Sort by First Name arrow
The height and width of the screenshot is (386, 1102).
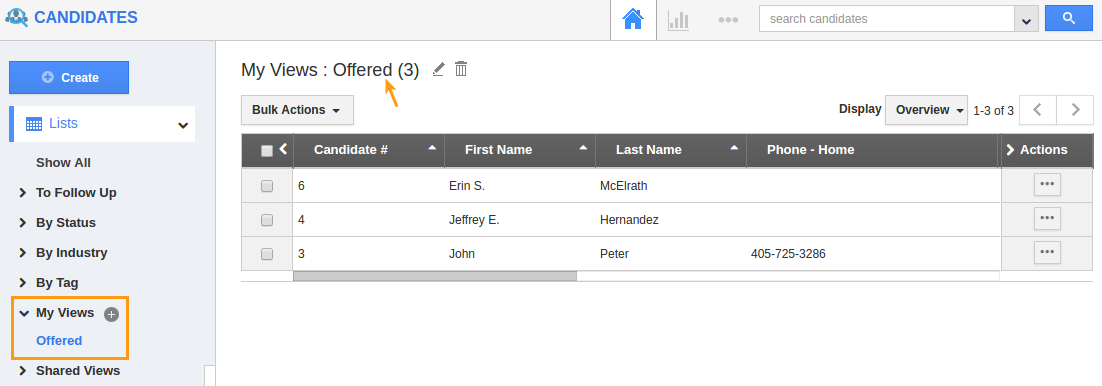pos(583,148)
